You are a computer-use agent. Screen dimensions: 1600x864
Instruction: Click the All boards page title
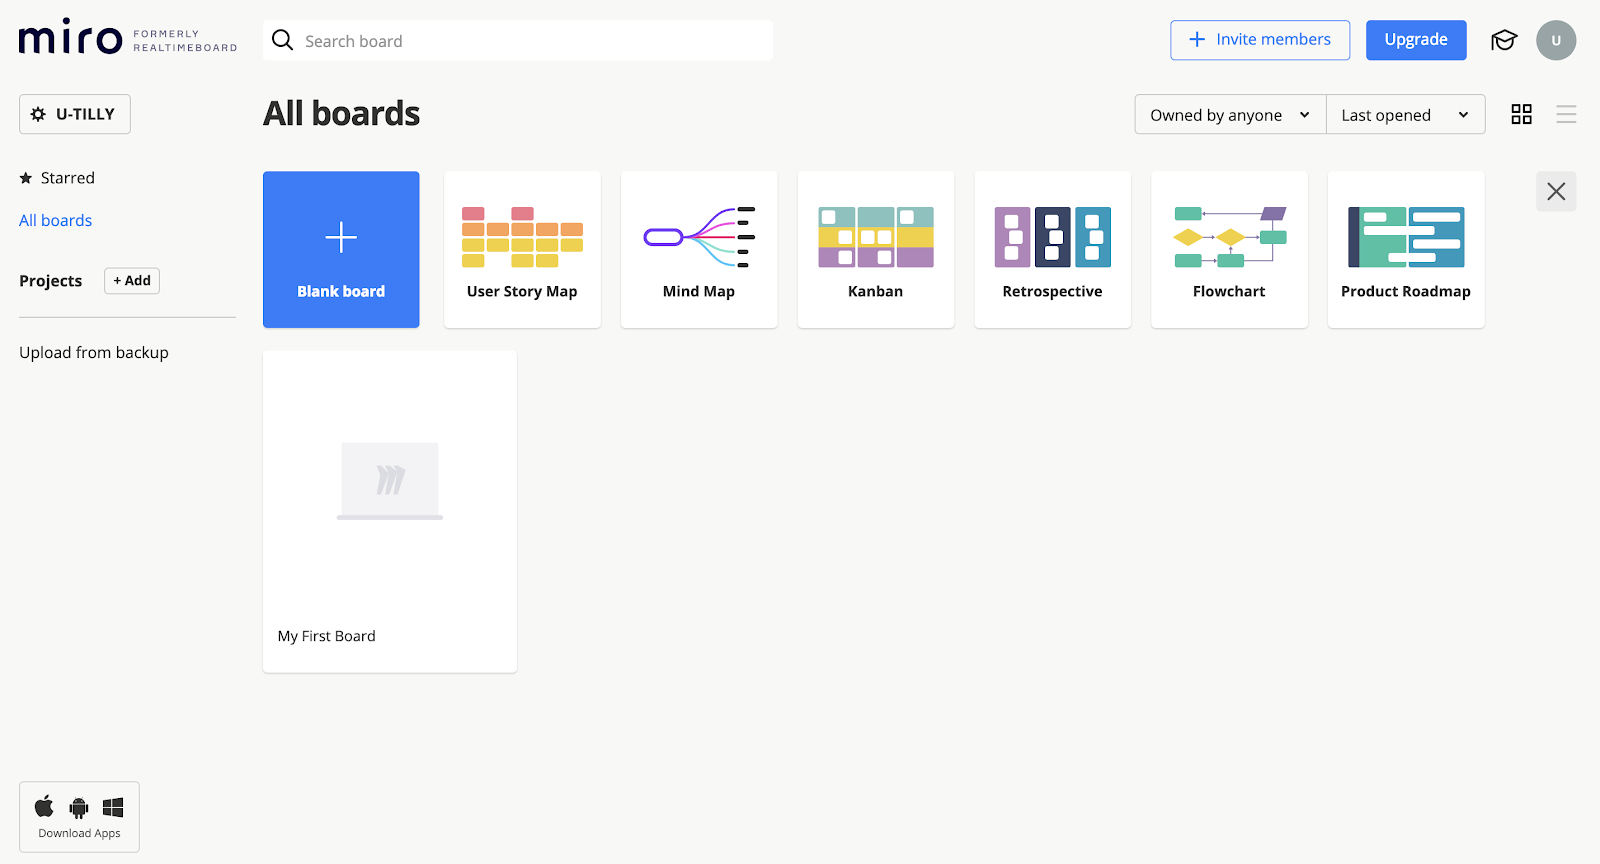[x=342, y=114]
